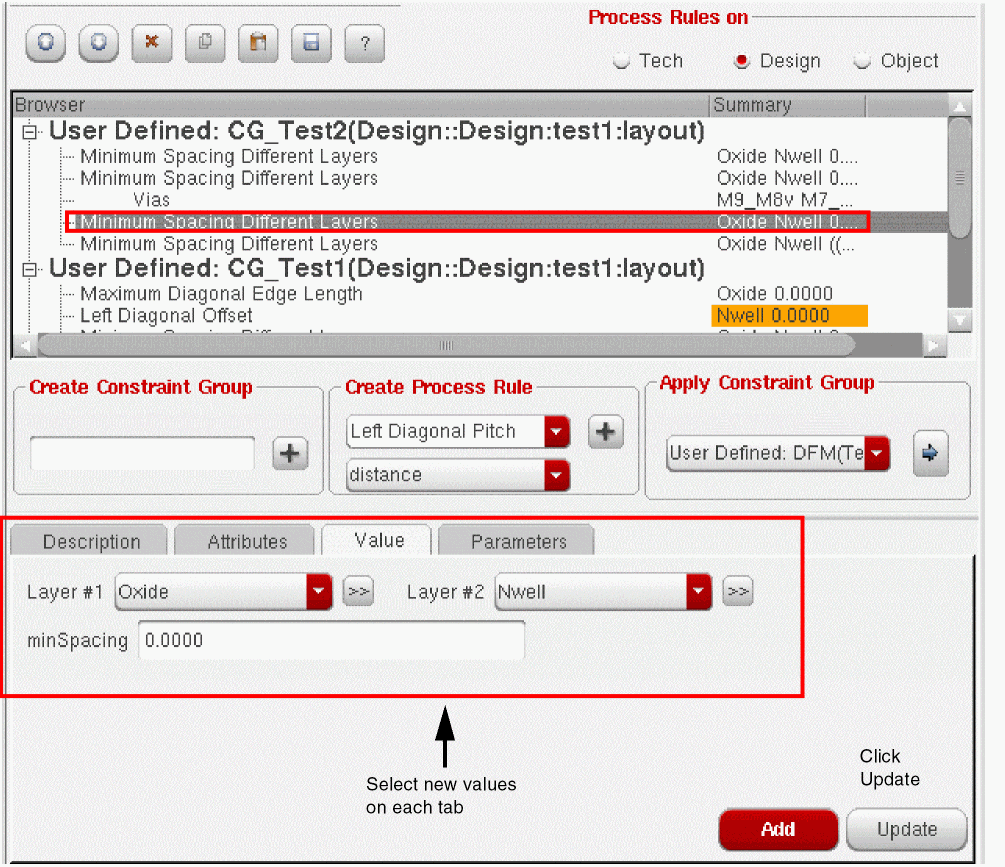The image size is (1005, 867).
Task: Click the red Add button
Action: point(778,829)
